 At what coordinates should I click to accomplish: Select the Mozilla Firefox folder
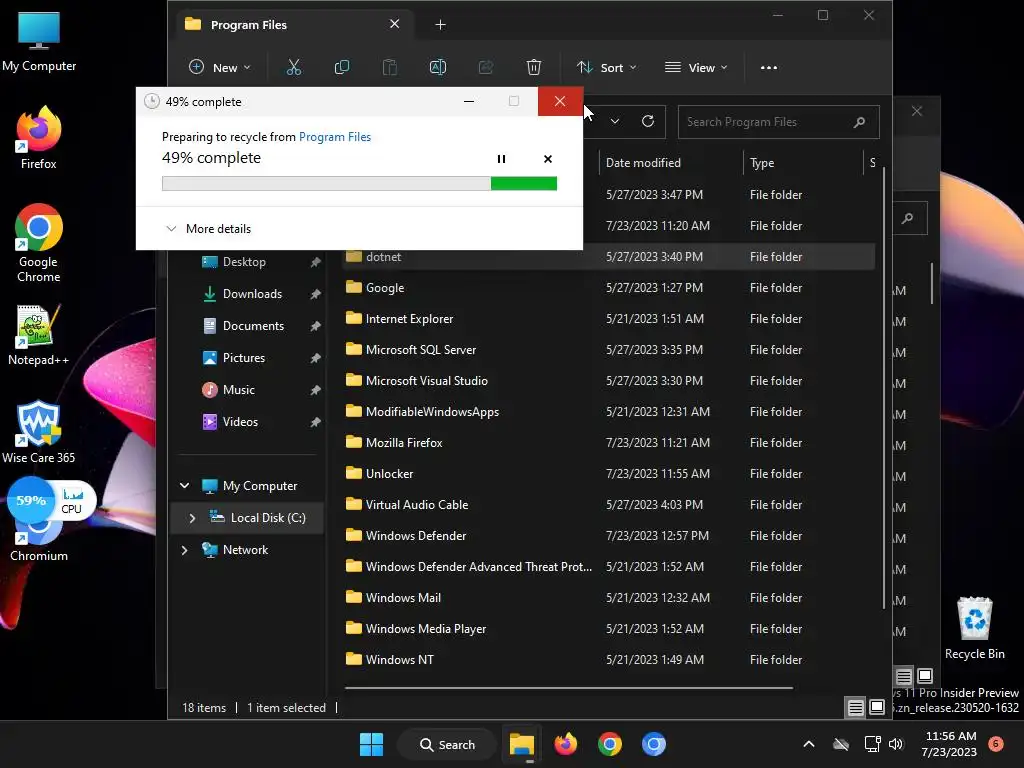click(x=609, y=443)
